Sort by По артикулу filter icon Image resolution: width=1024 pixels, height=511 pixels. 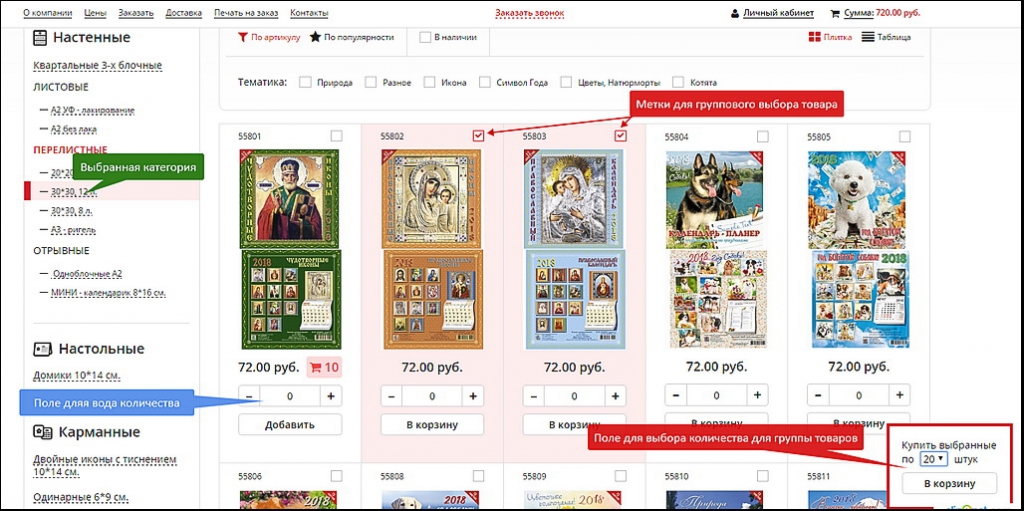(243, 37)
